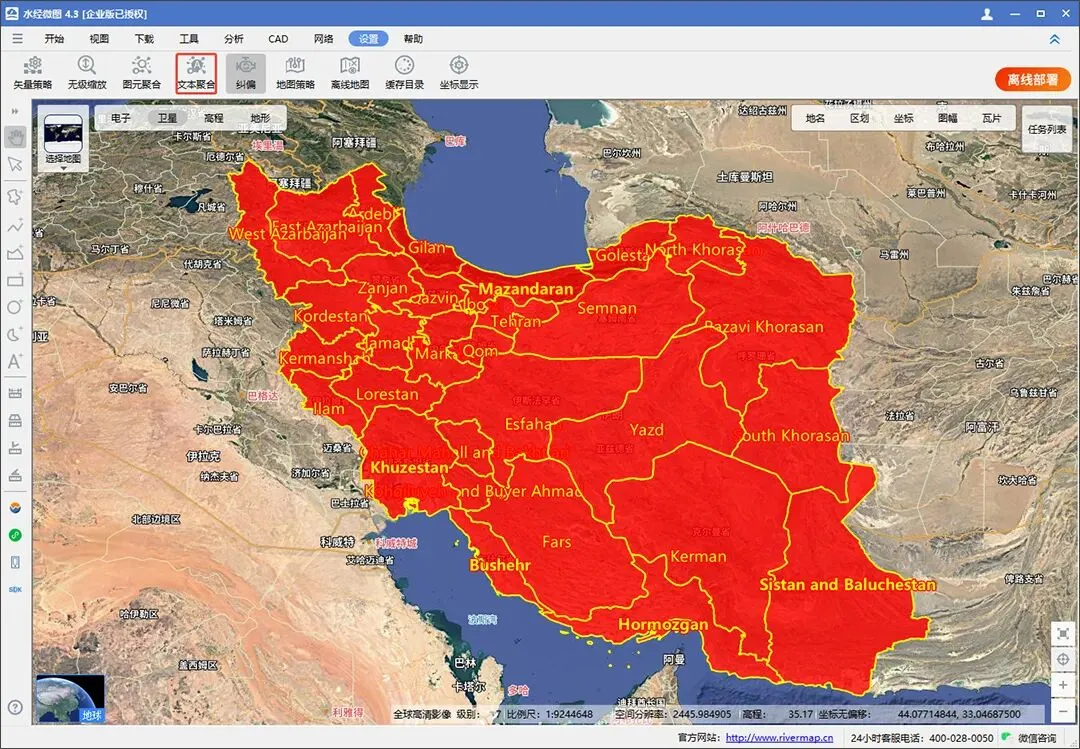1080x749 pixels.
Task: Select the text annotation A tool
Action: pyautogui.click(x=15, y=362)
